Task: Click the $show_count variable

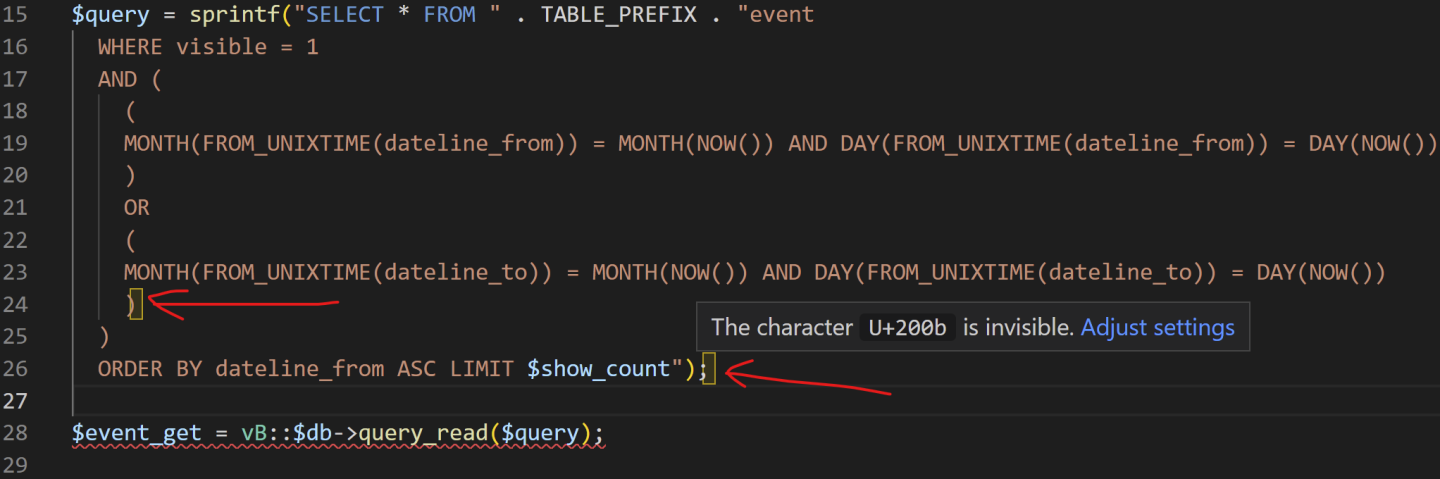Action: 599,369
